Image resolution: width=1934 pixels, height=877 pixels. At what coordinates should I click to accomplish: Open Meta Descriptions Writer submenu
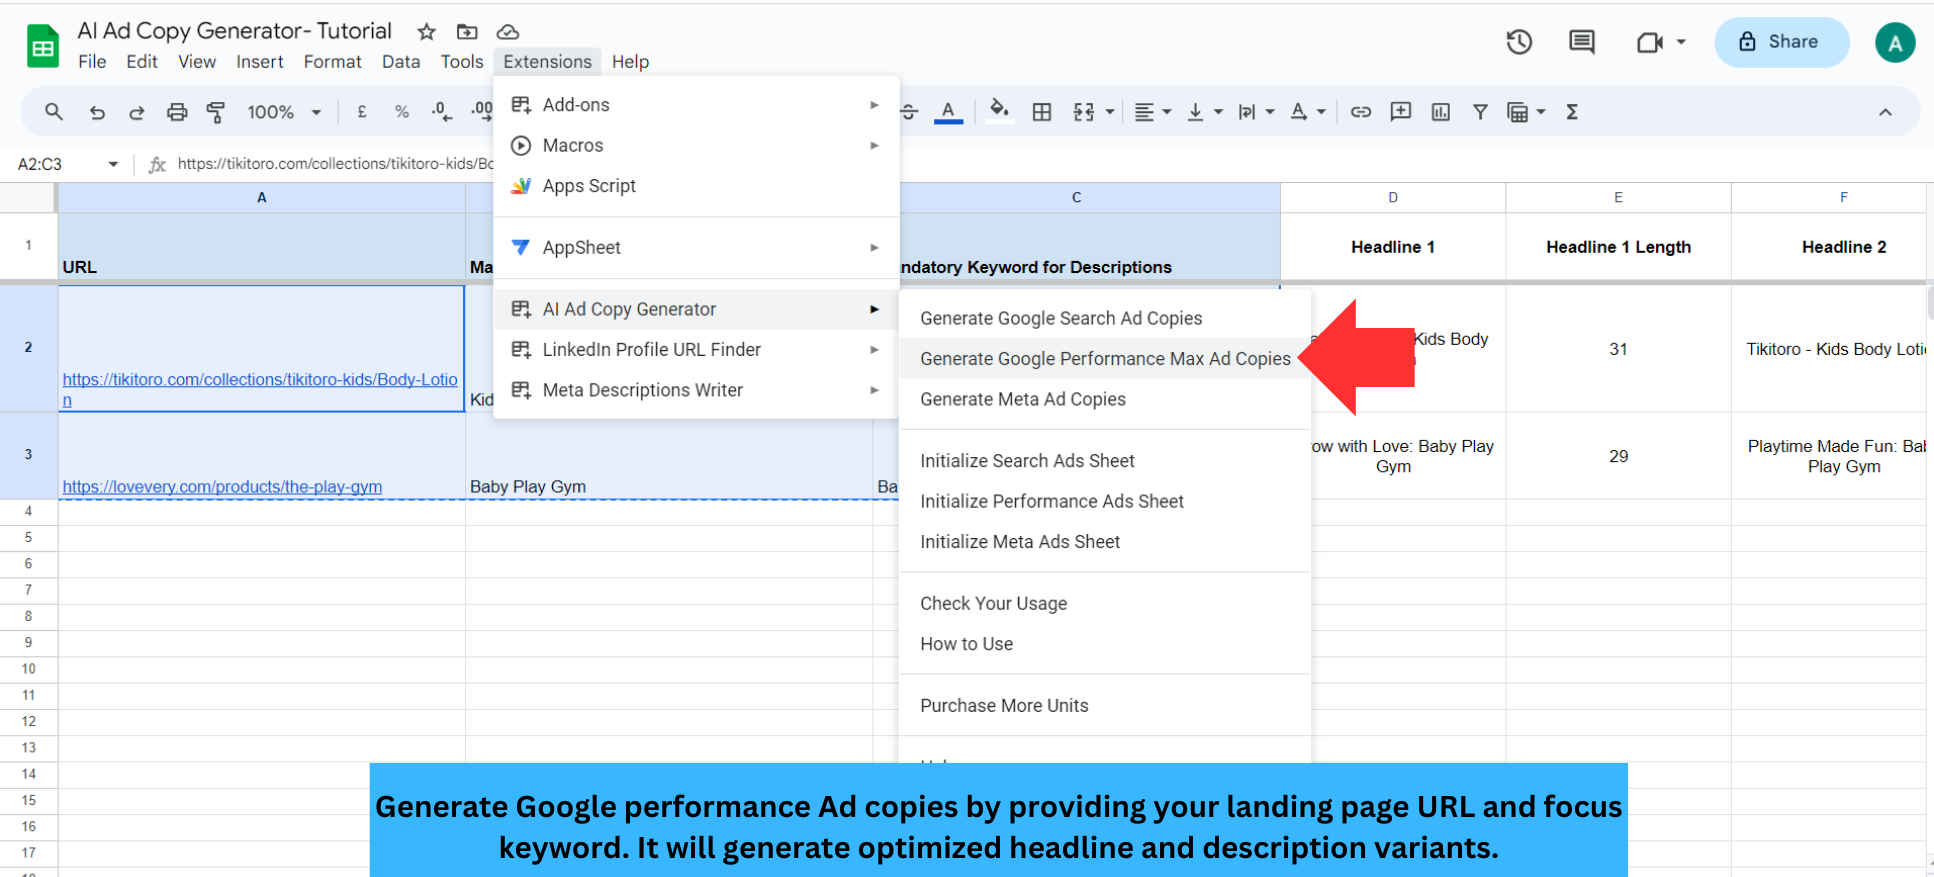tap(697, 390)
